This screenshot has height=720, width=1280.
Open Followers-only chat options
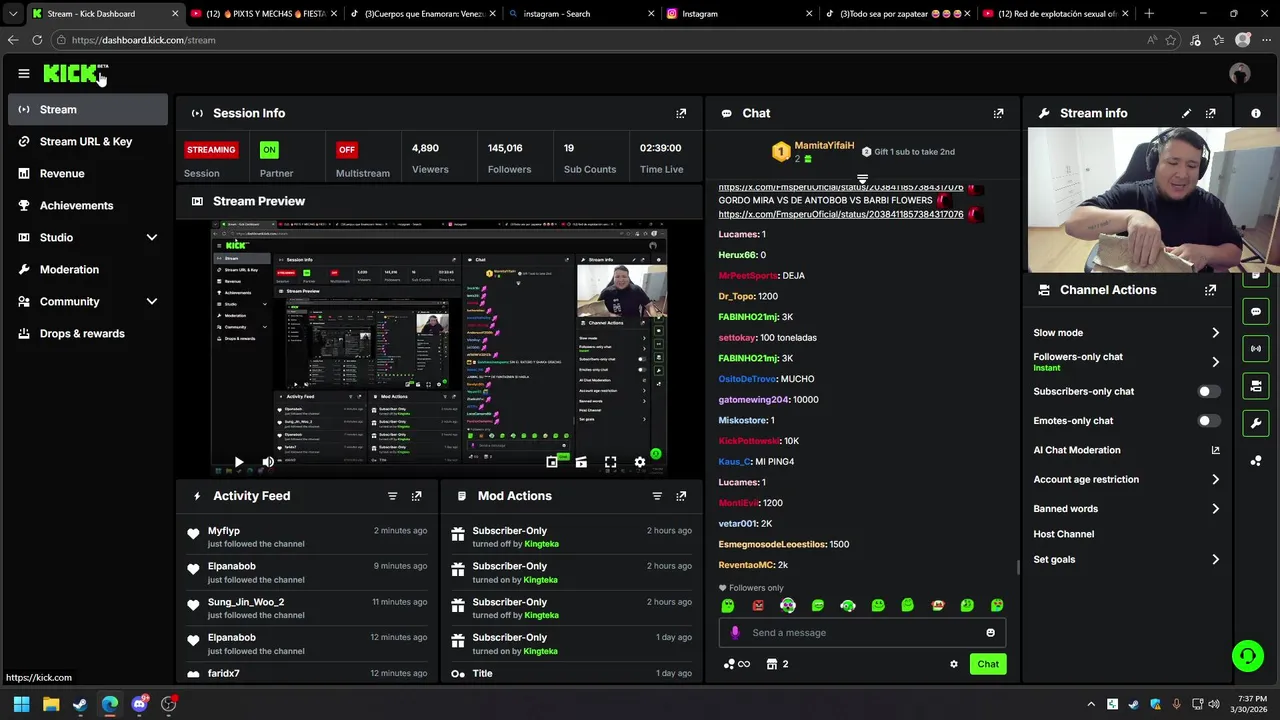coord(1127,362)
